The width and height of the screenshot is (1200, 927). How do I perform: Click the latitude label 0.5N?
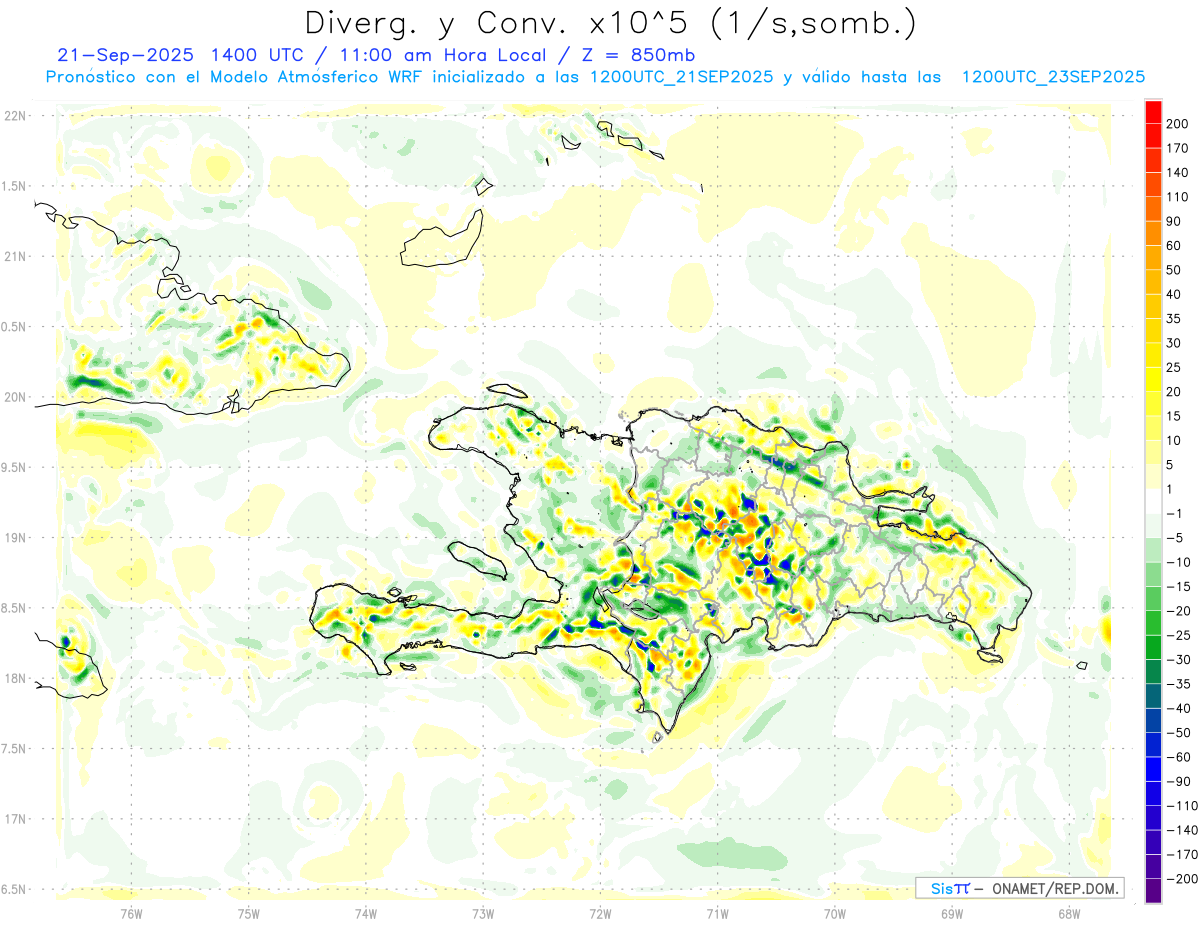coord(13,327)
